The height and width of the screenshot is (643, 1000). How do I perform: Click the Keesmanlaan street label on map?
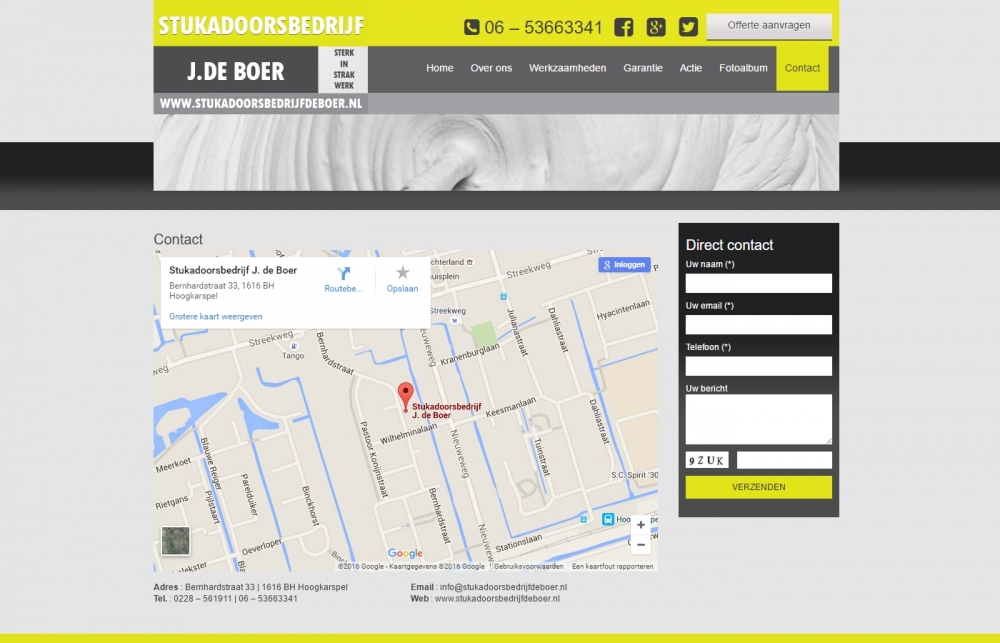click(x=511, y=408)
